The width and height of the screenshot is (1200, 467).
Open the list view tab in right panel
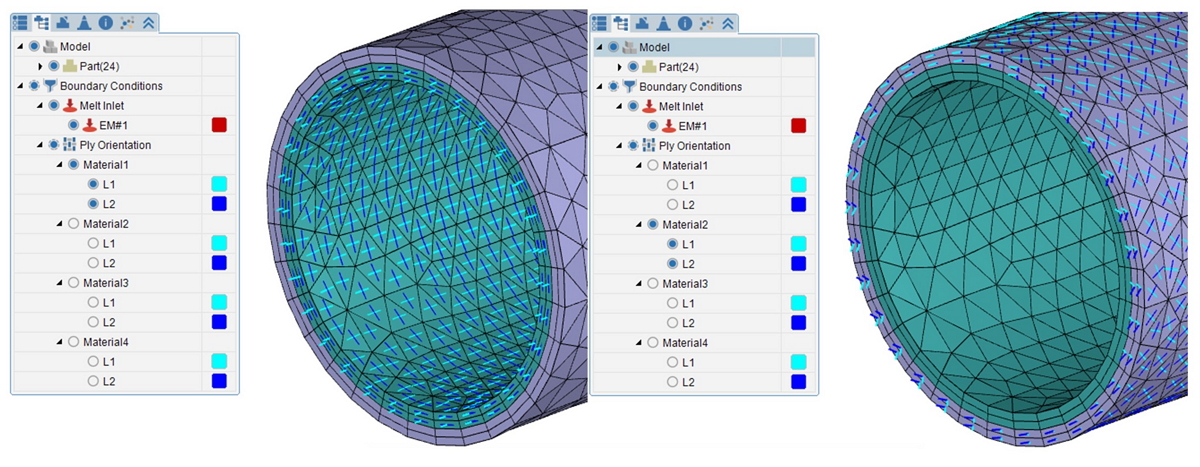[x=599, y=22]
